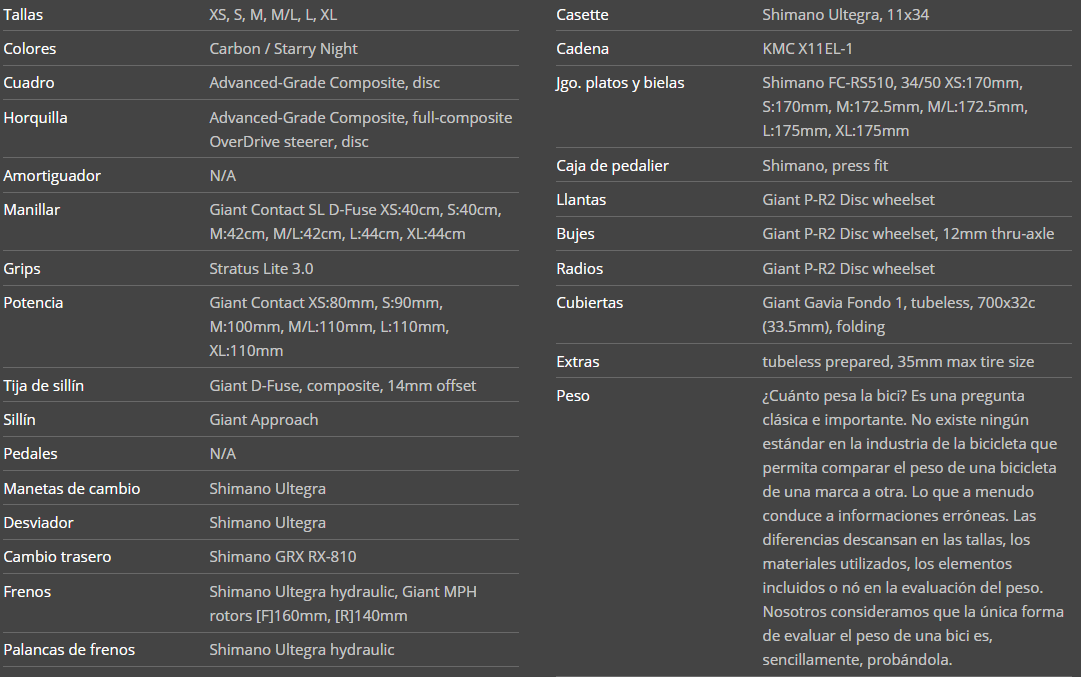Select the Shimano GRX RX-810 value
The width and height of the screenshot is (1081, 677).
pyautogui.click(x=282, y=557)
